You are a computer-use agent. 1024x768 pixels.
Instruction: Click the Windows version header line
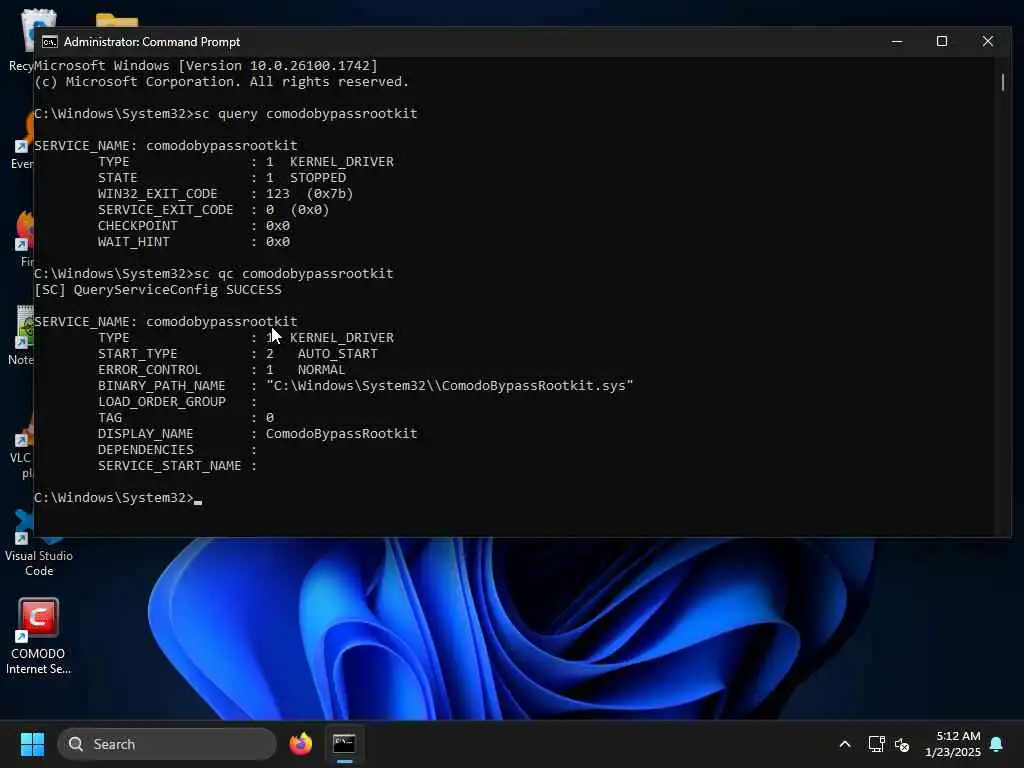[x=206, y=65]
